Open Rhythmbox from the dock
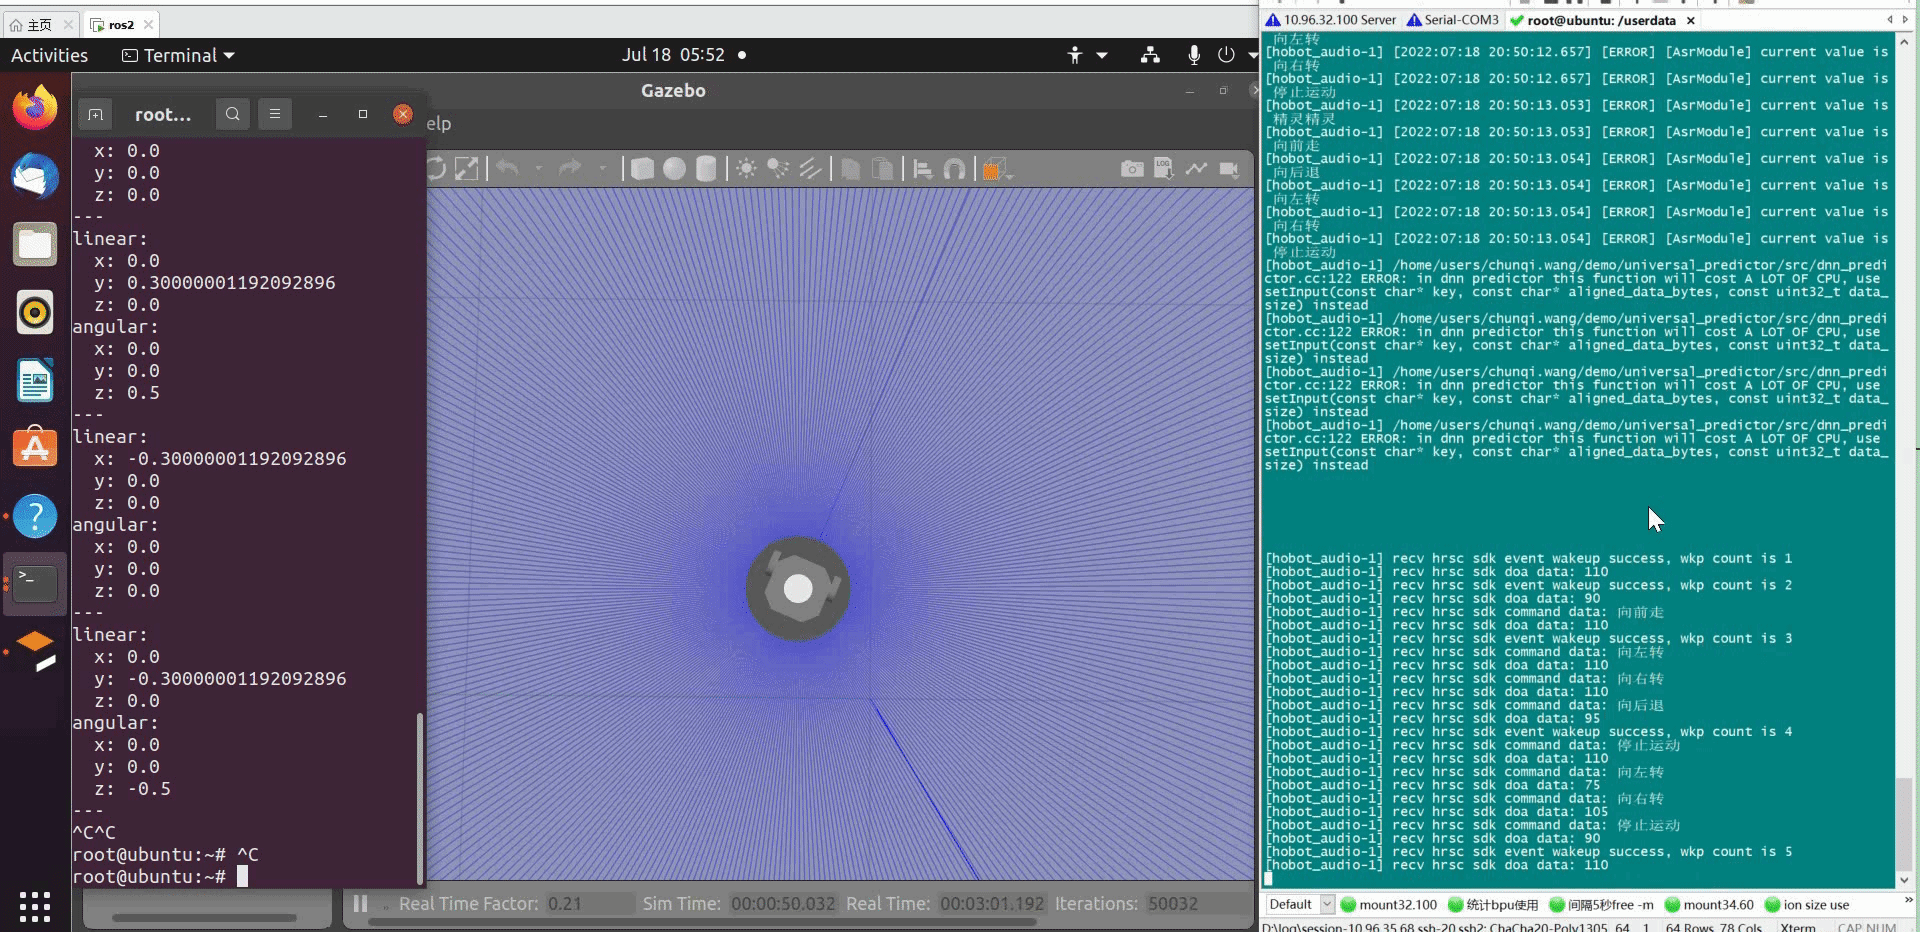This screenshot has height=932, width=1920. (x=35, y=312)
